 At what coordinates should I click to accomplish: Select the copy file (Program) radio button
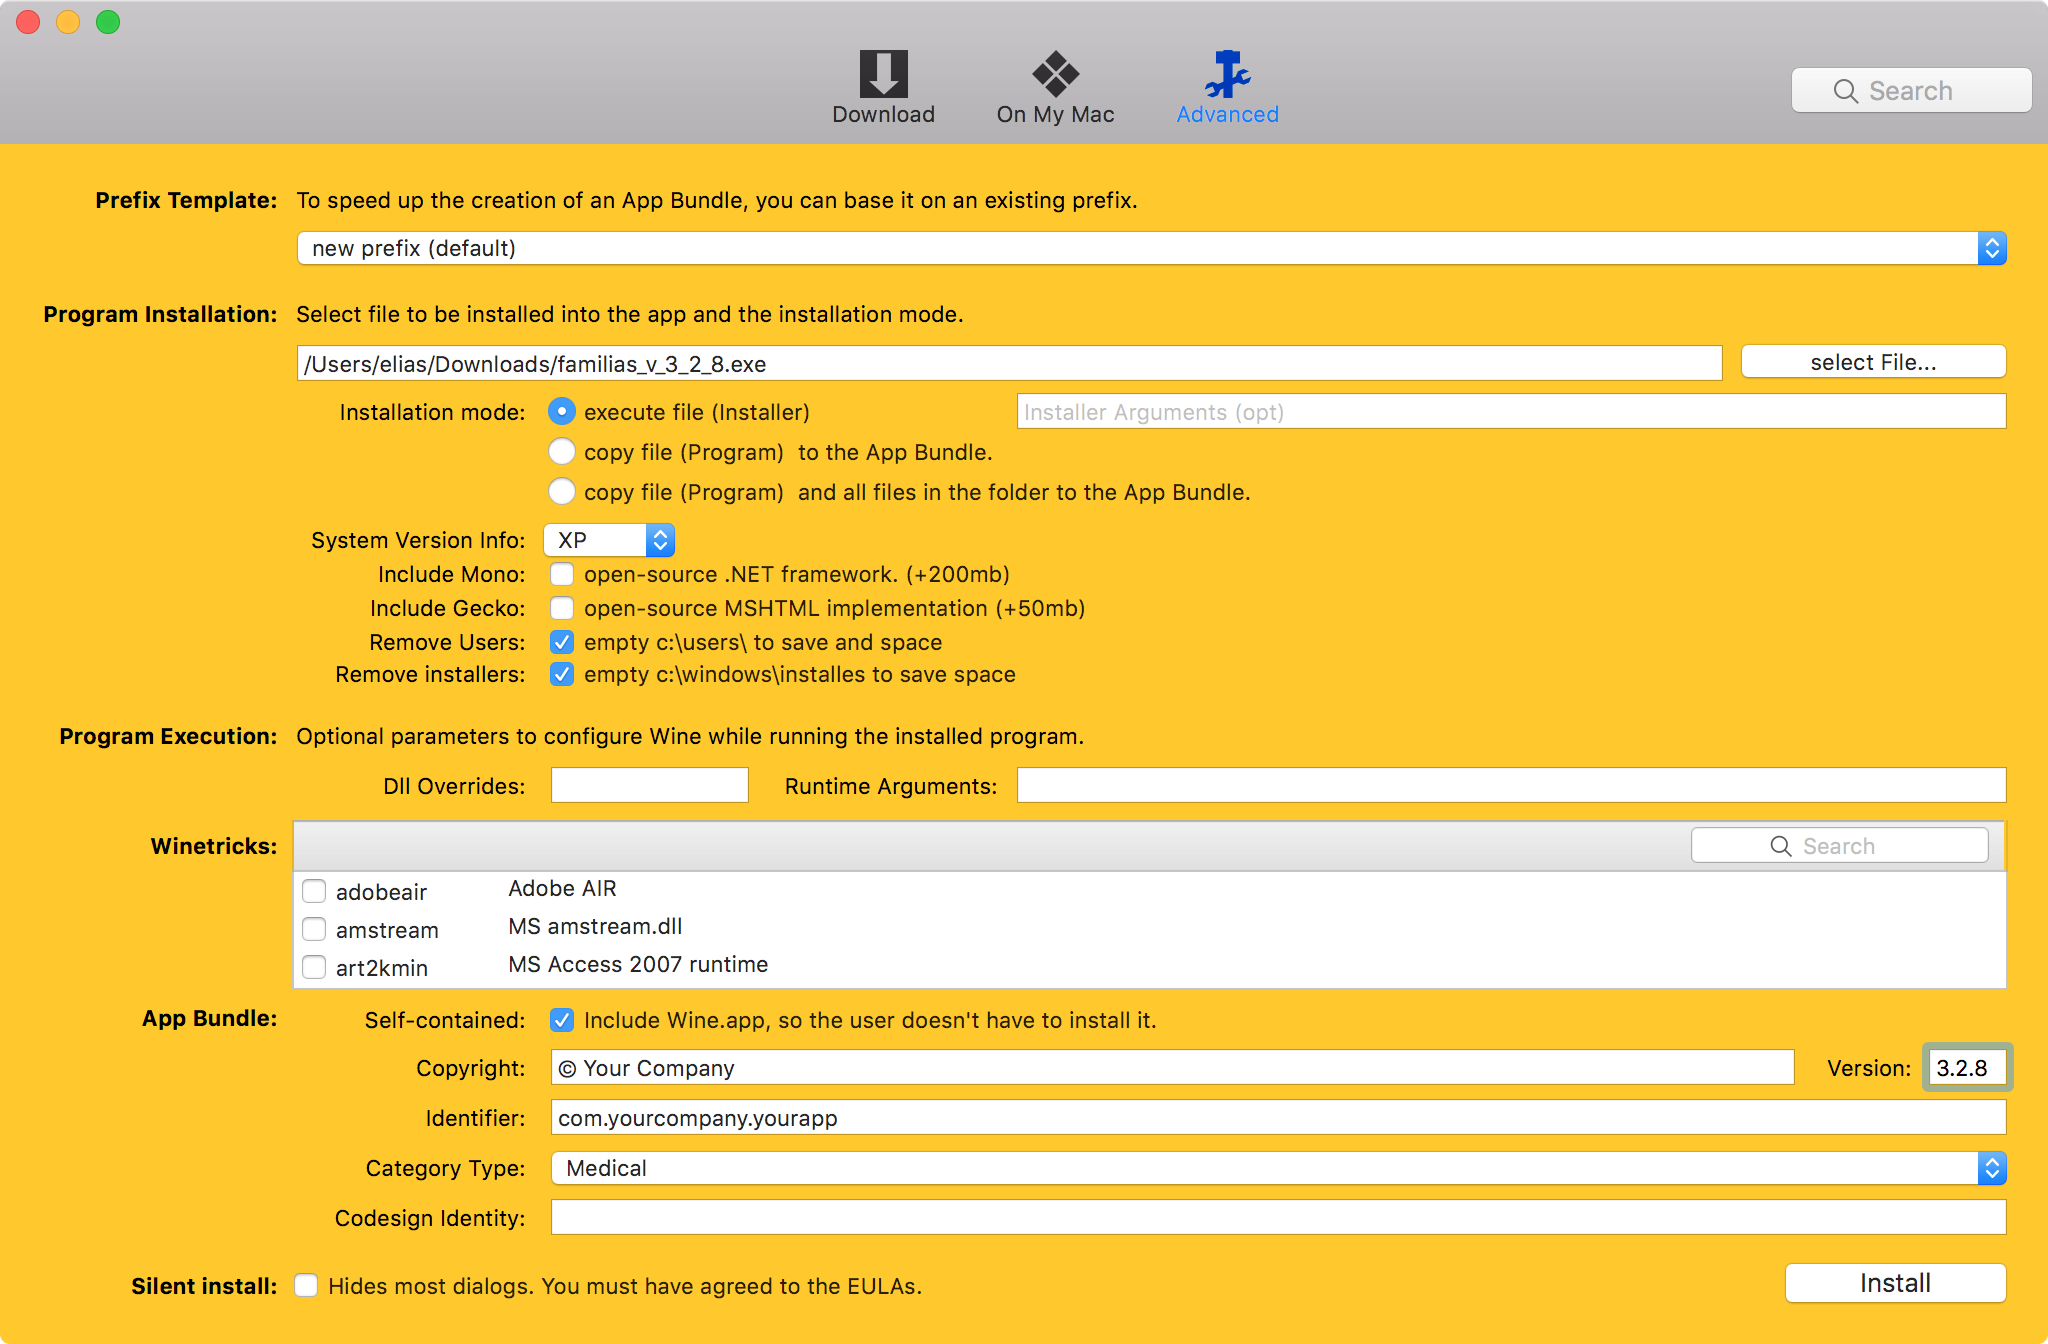562,452
